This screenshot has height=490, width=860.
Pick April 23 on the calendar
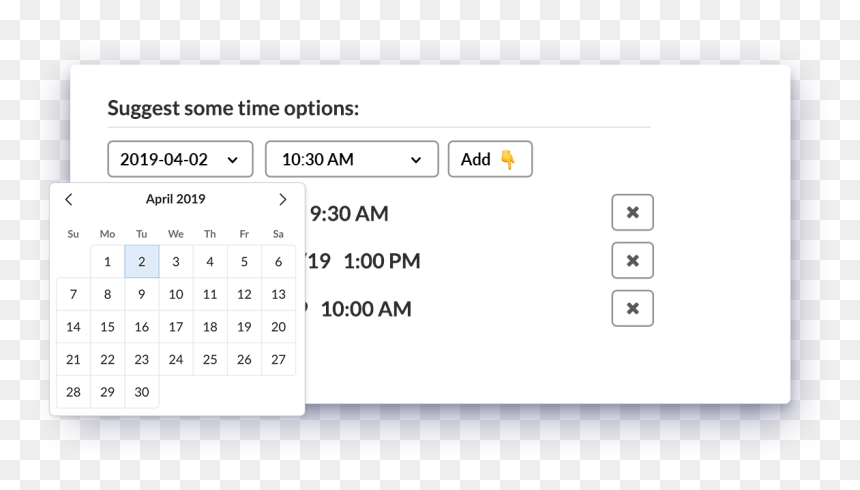tap(142, 359)
